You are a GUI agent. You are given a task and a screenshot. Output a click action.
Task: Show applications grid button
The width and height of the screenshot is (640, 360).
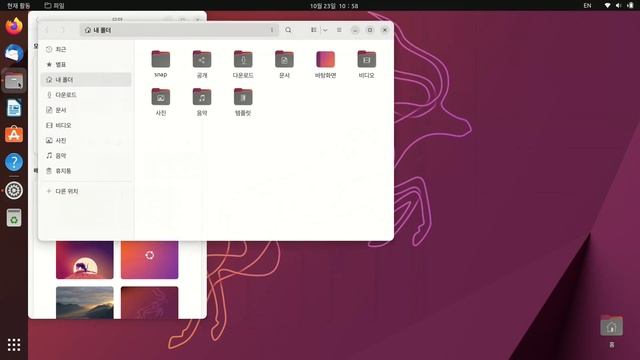[x=14, y=345]
